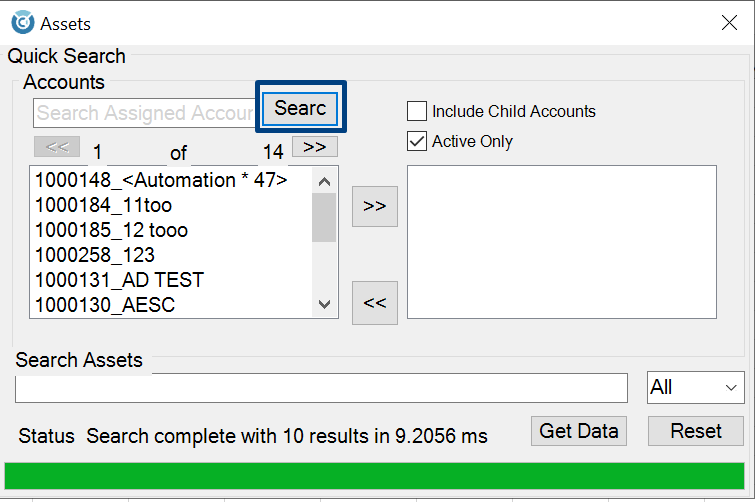
Task: Move selected account to right list
Action: pyautogui.click(x=375, y=206)
